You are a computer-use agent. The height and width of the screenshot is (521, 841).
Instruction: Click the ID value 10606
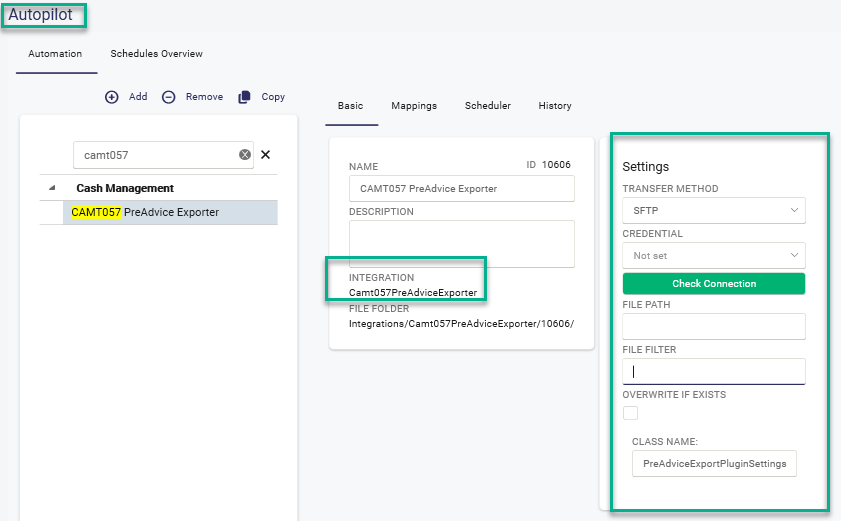[x=556, y=165]
